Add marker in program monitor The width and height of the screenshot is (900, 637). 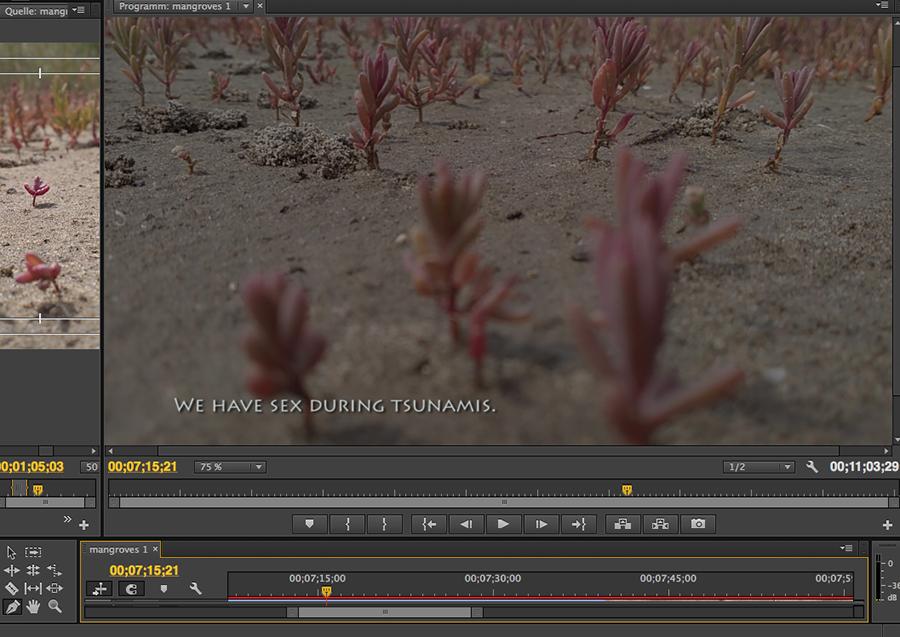coord(309,524)
